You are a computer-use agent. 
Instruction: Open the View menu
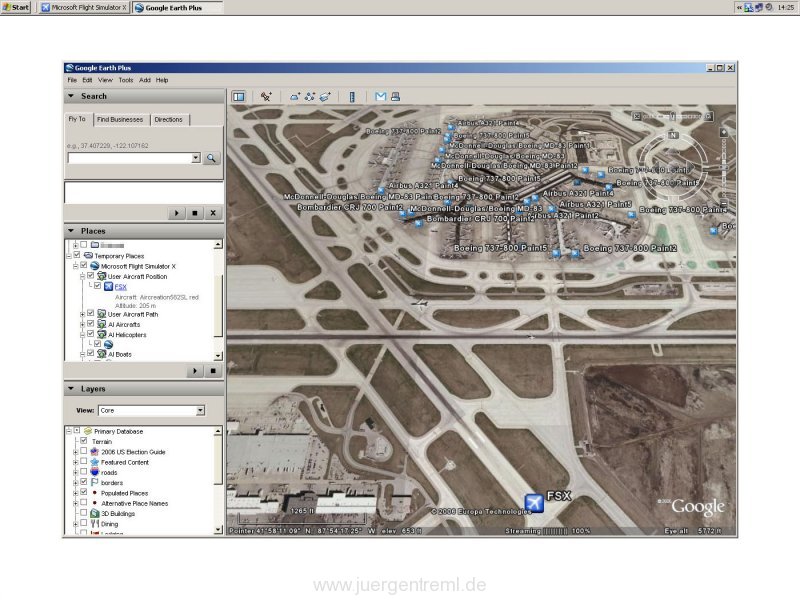point(105,80)
